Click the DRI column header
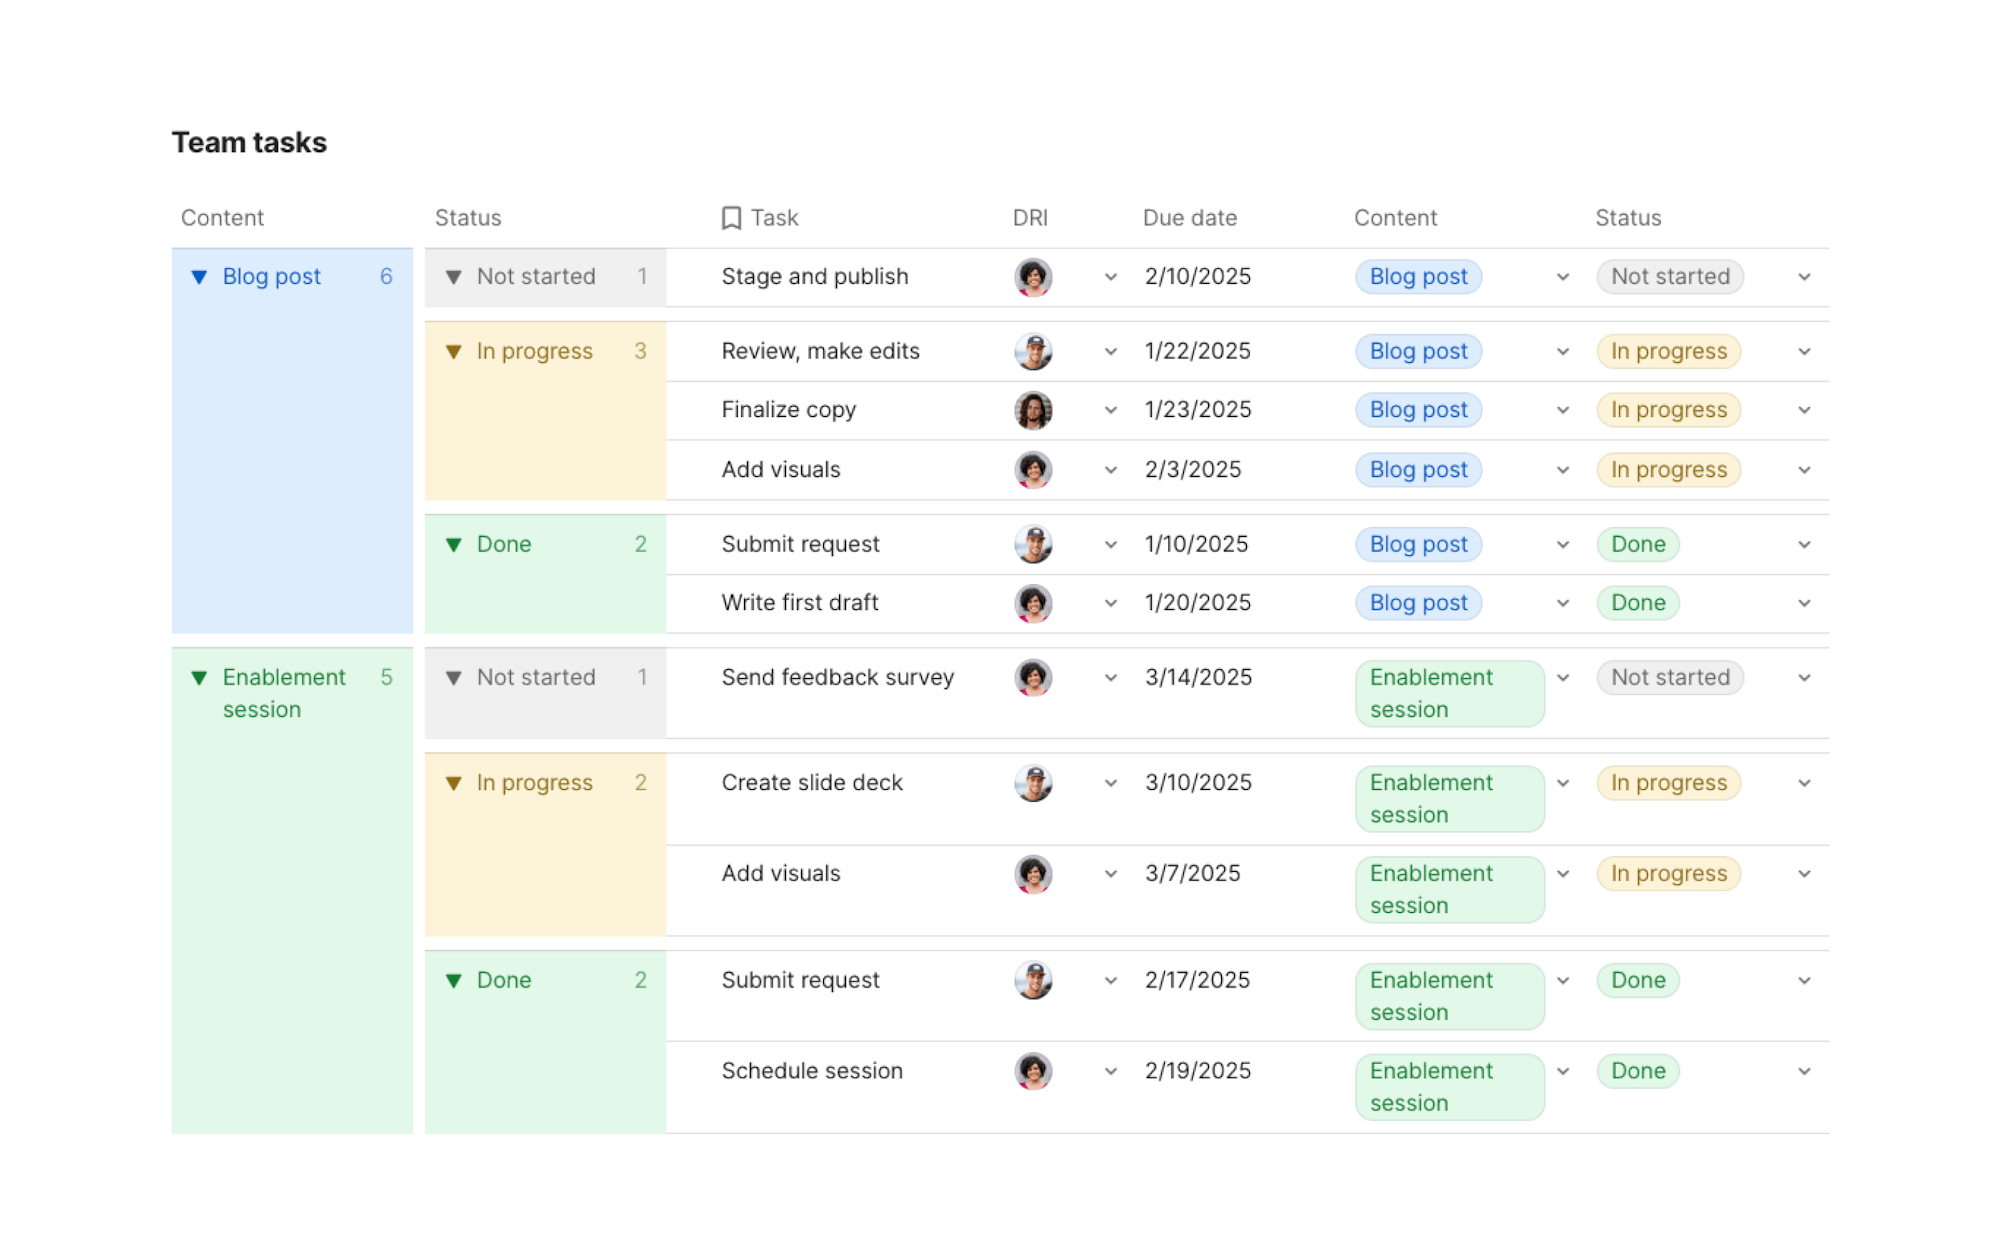The width and height of the screenshot is (2000, 1250). click(1030, 218)
